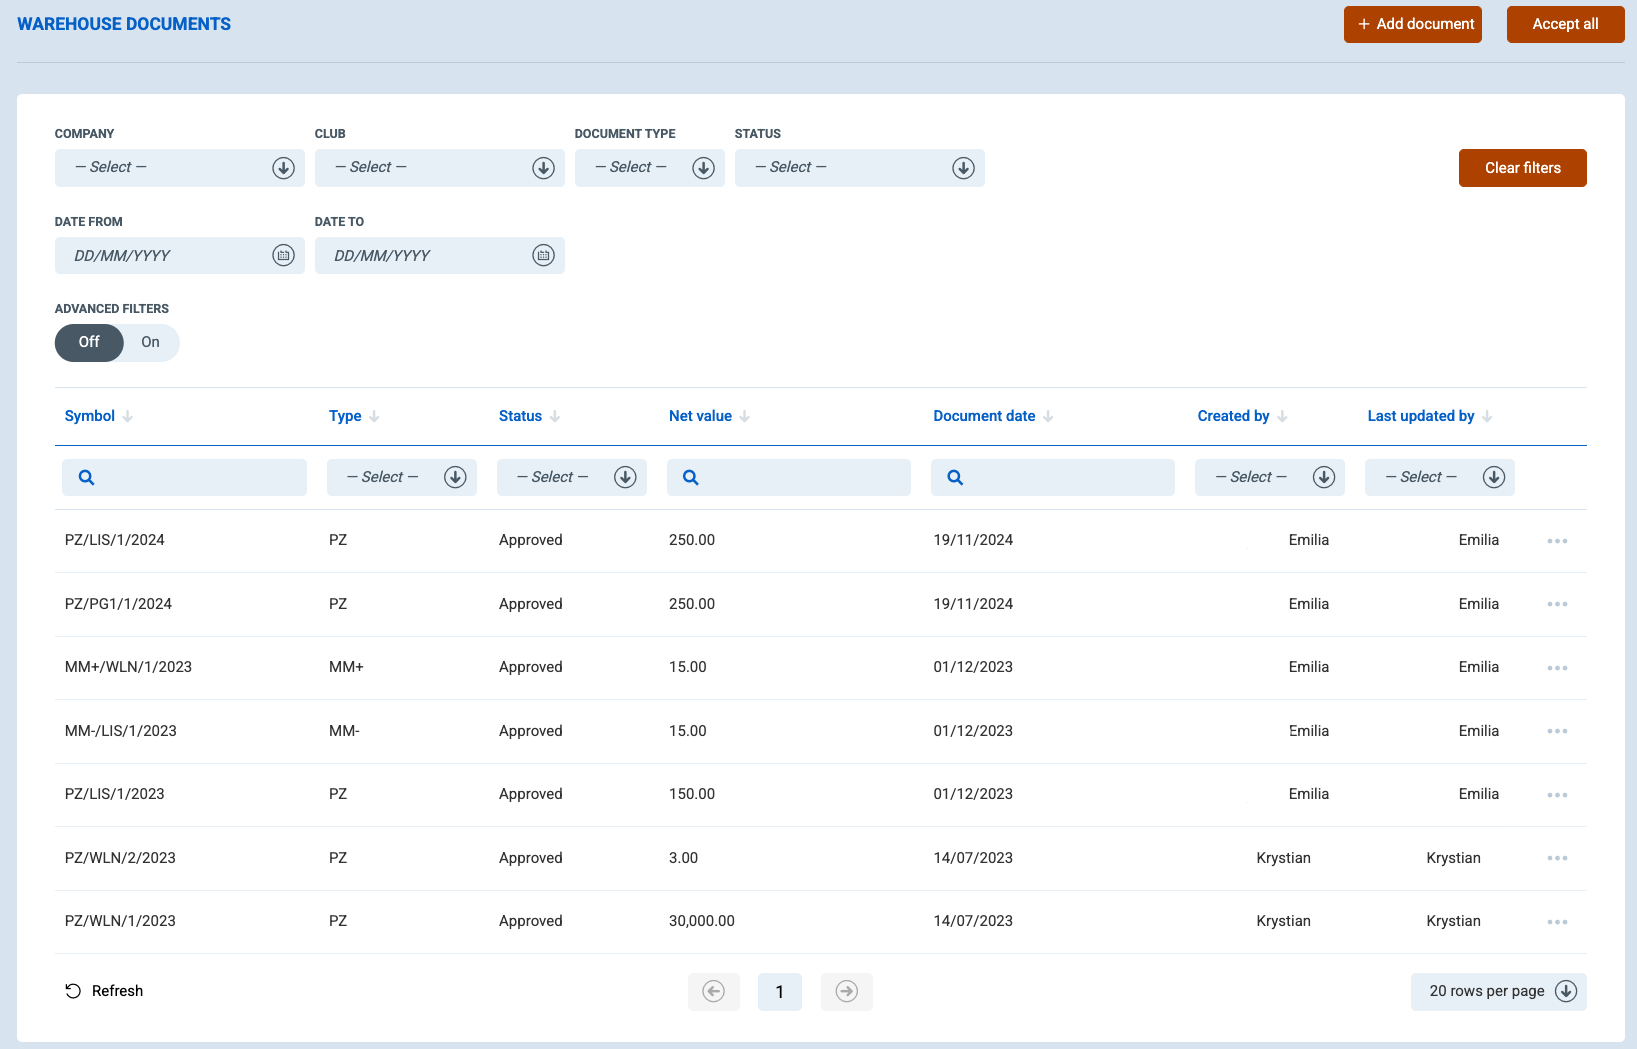Click Accept all button
This screenshot has width=1637, height=1049.
coord(1566,24)
